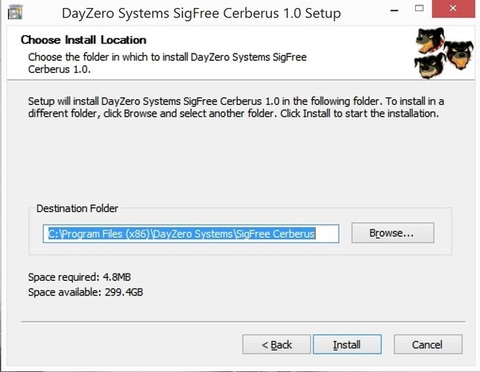480x372 pixels.
Task: Click the Space required: 4.8MB label
Action: click(x=79, y=277)
